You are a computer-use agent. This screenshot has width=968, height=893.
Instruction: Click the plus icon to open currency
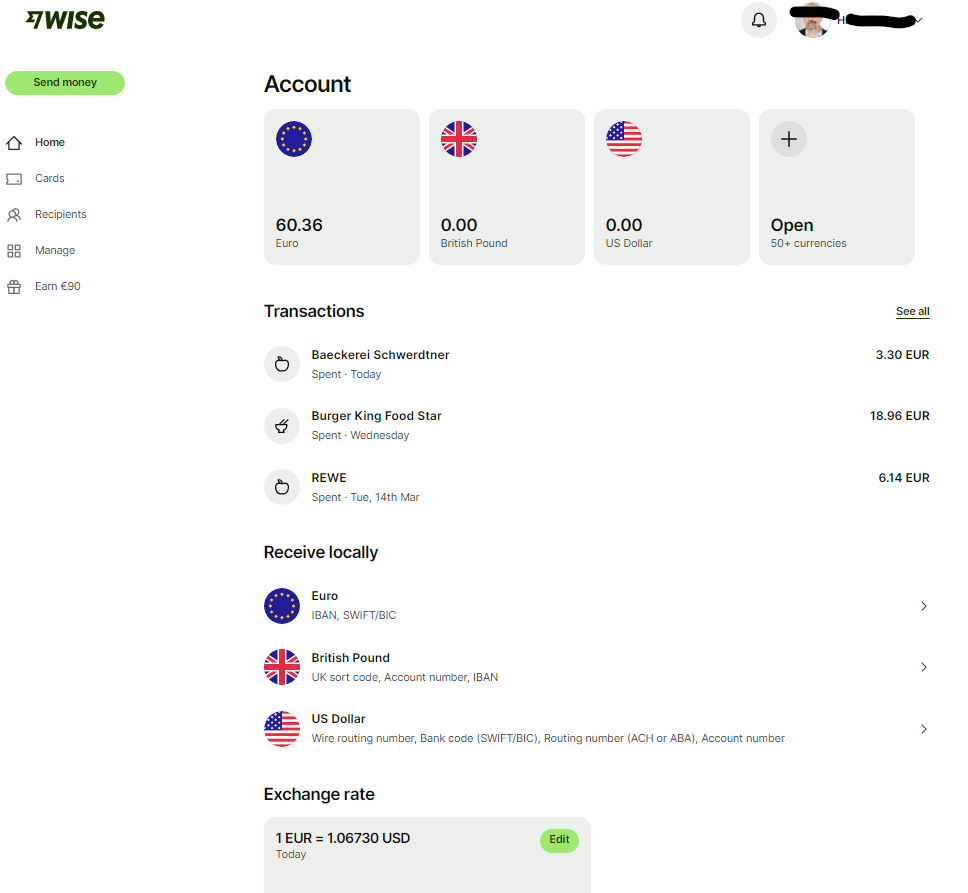coord(788,140)
